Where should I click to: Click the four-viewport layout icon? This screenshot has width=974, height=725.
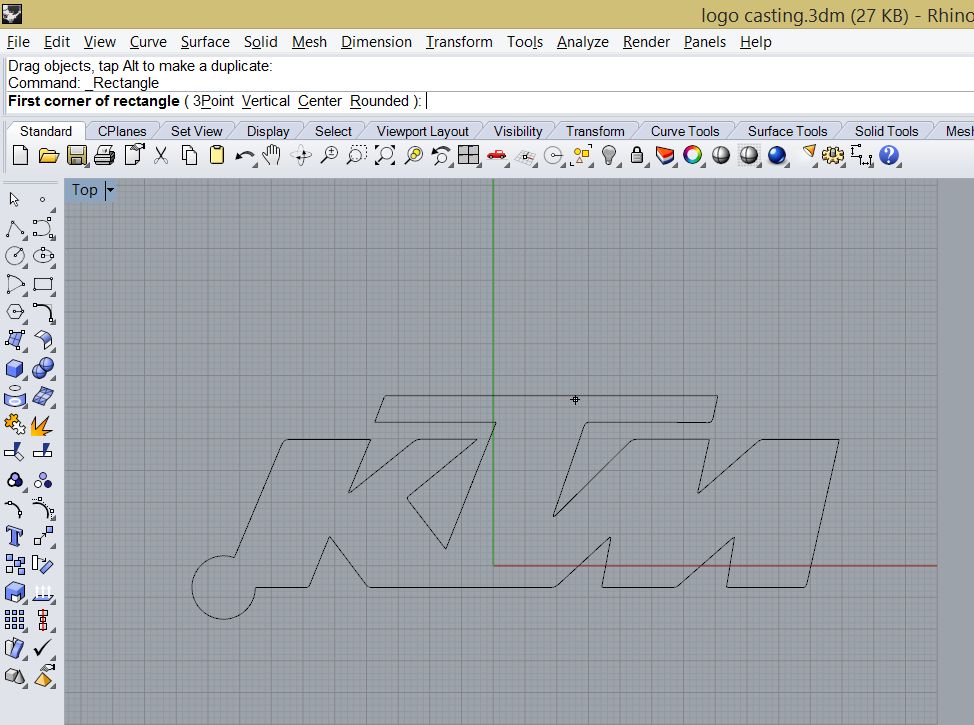(468, 155)
